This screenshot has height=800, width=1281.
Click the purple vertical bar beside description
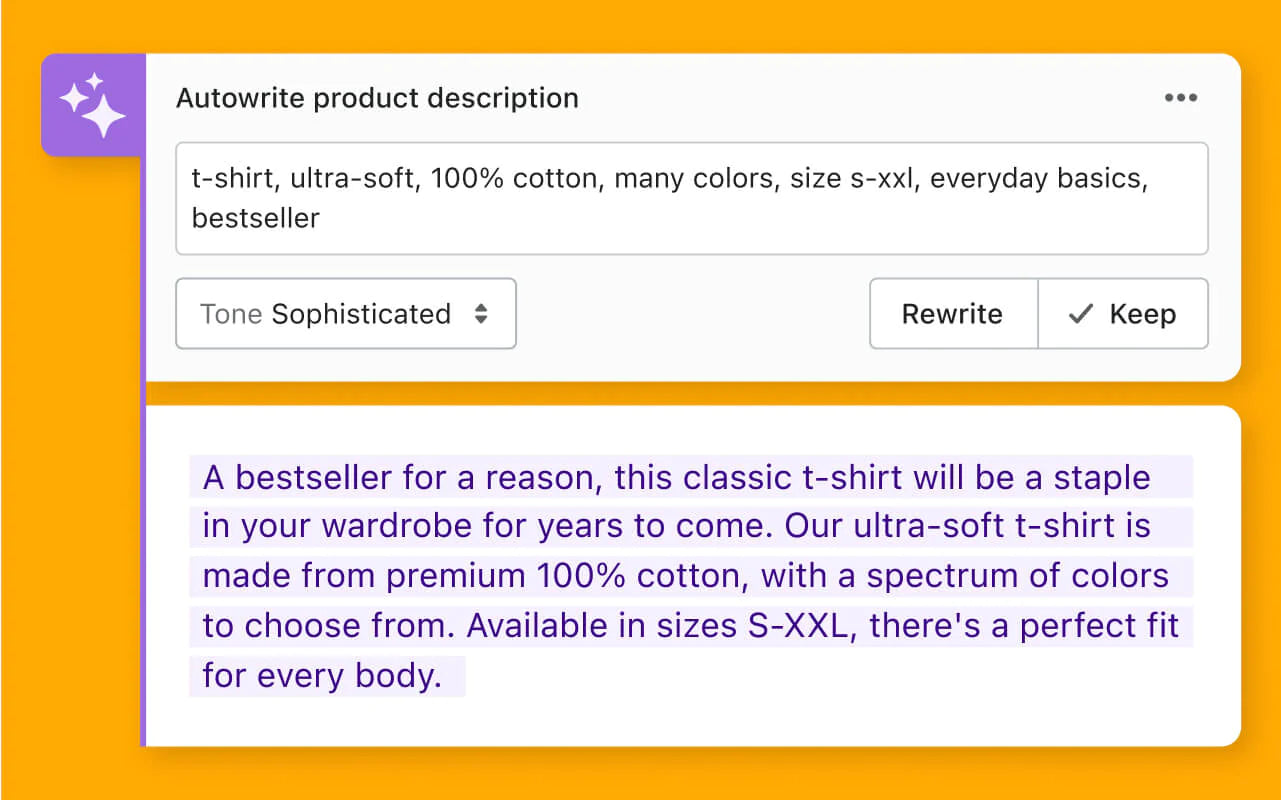coord(143,560)
